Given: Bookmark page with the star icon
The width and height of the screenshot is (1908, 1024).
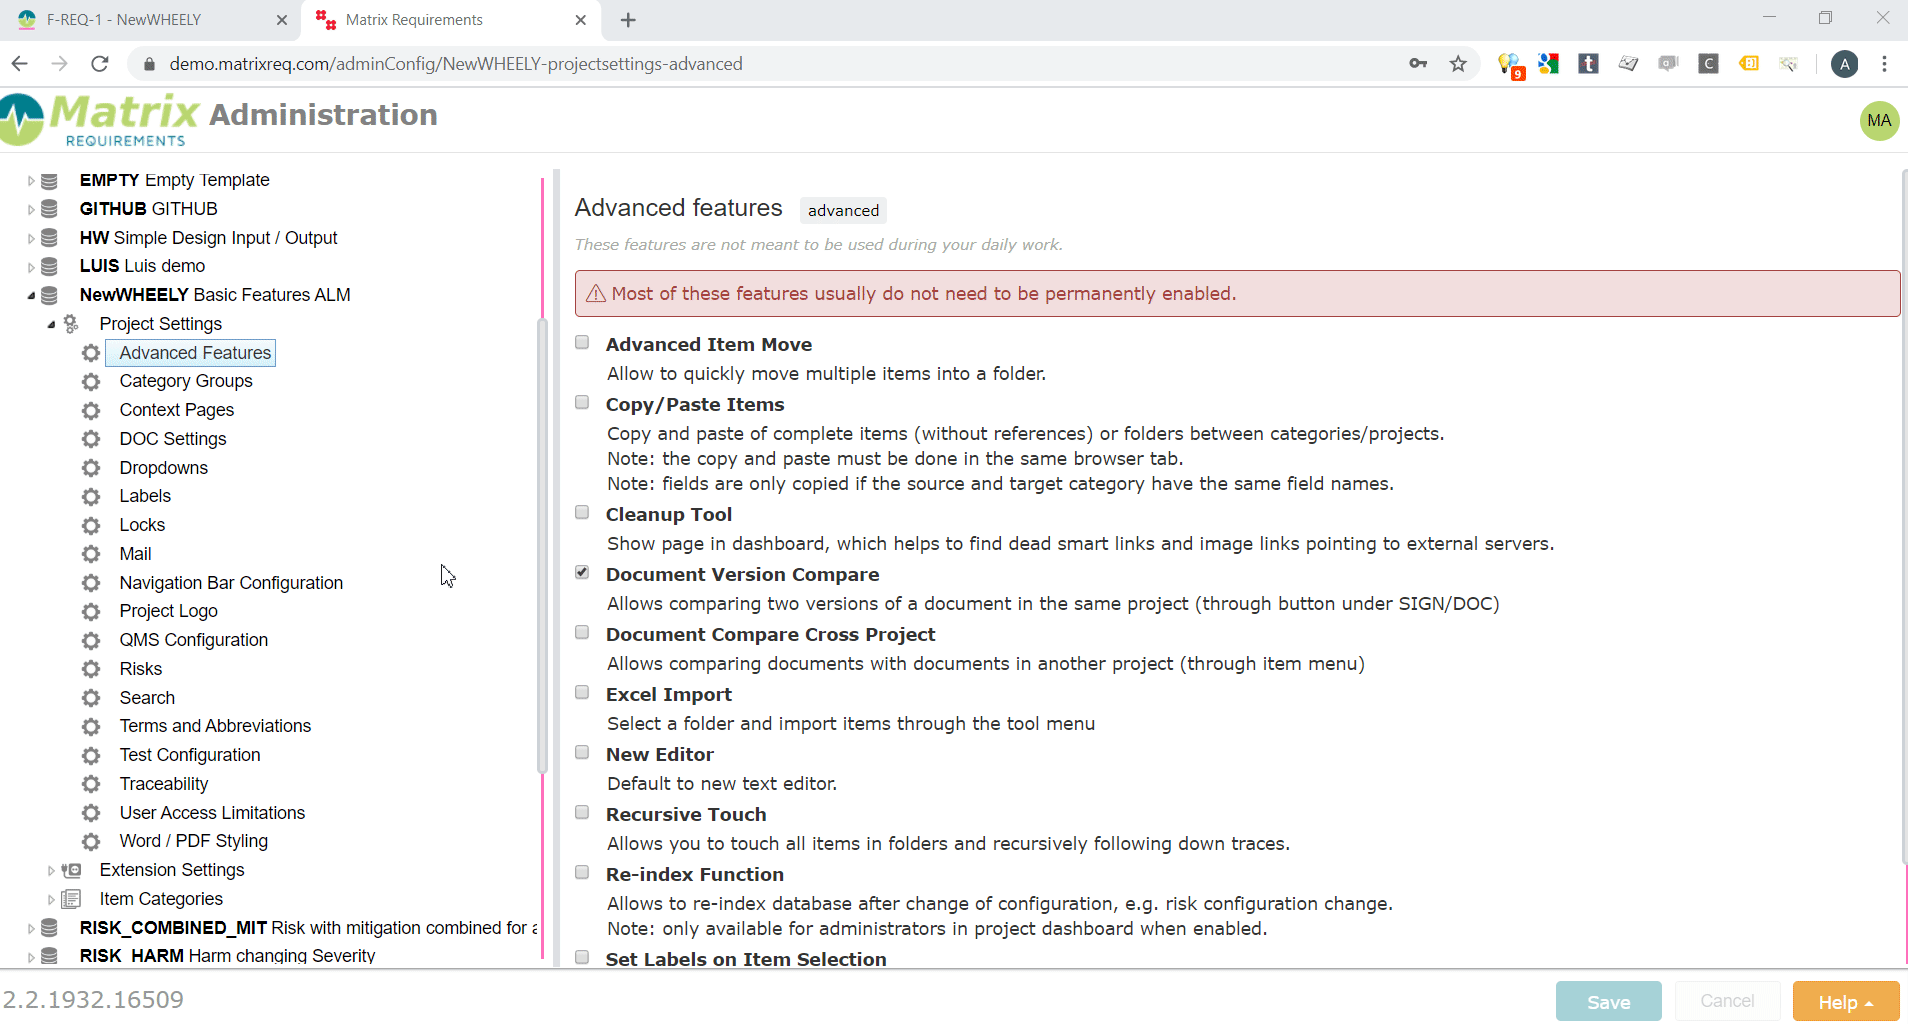Looking at the screenshot, I should click(x=1458, y=64).
